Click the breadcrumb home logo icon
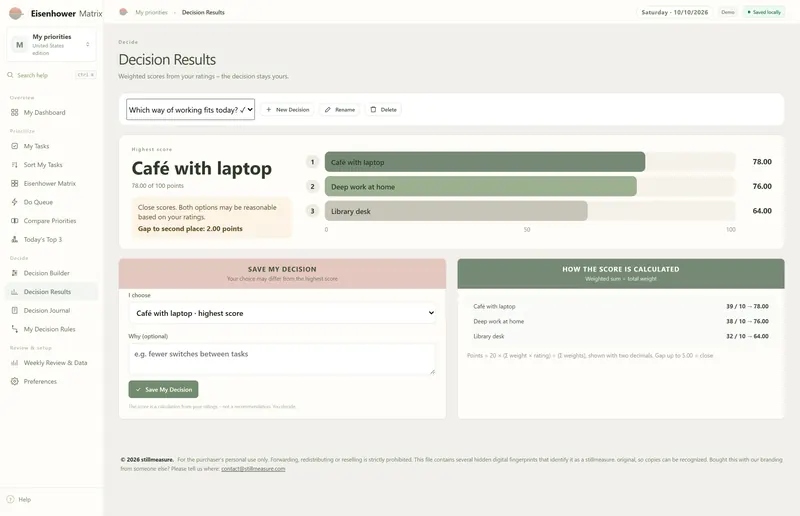Screen dimensions: 800x516 [x=123, y=12]
